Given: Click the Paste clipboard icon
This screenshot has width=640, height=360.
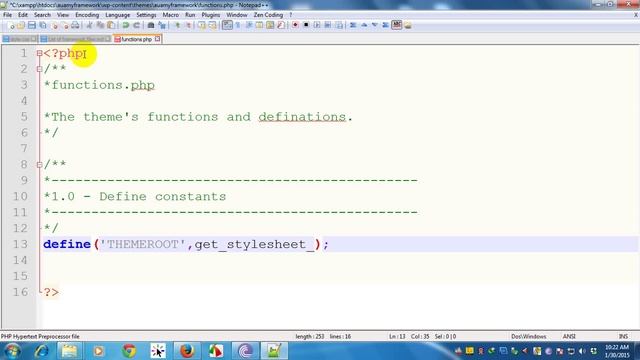Looking at the screenshot, I should point(111,25).
